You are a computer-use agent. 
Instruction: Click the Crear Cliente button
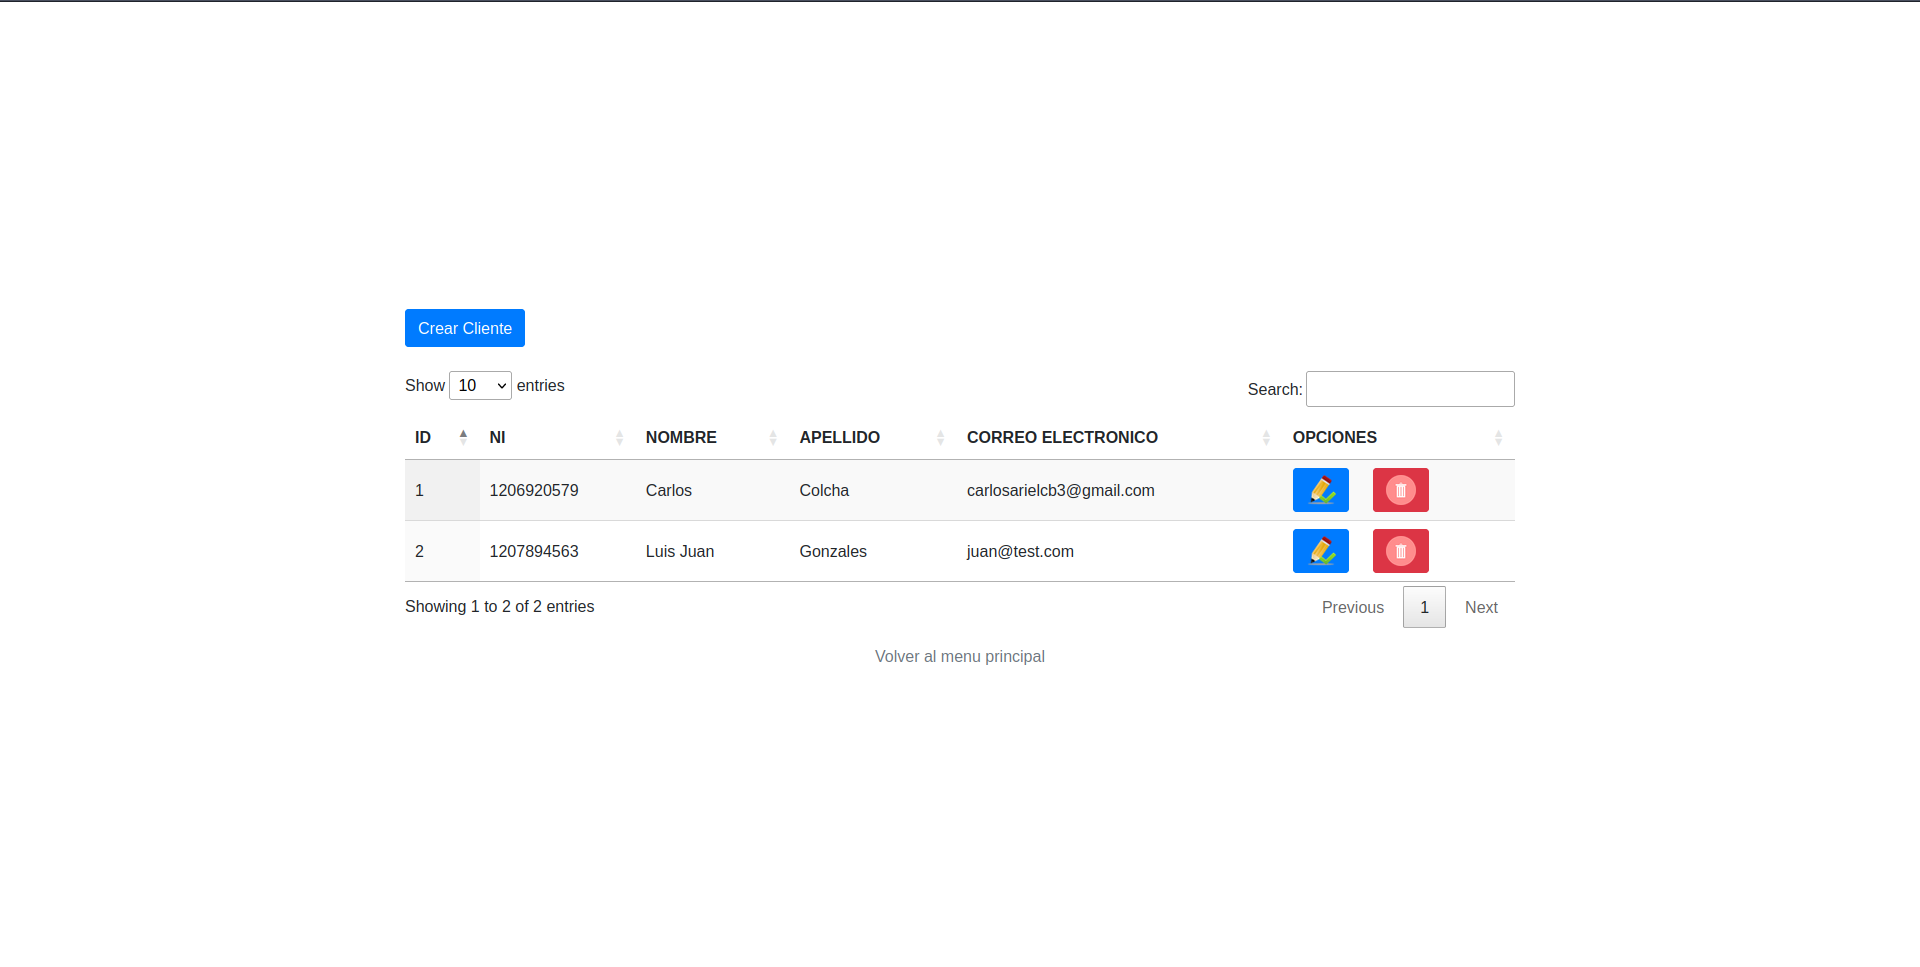[x=464, y=328]
